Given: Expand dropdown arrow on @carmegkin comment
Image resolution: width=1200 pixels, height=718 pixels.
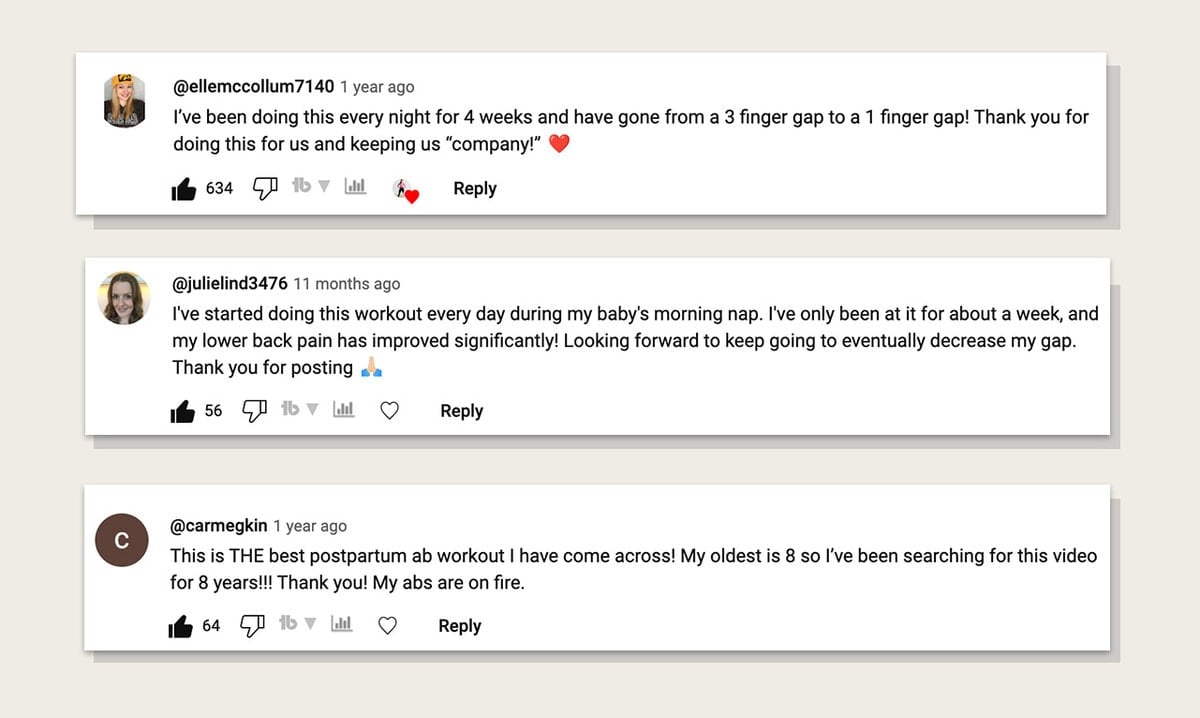Looking at the screenshot, I should pyautogui.click(x=310, y=624).
